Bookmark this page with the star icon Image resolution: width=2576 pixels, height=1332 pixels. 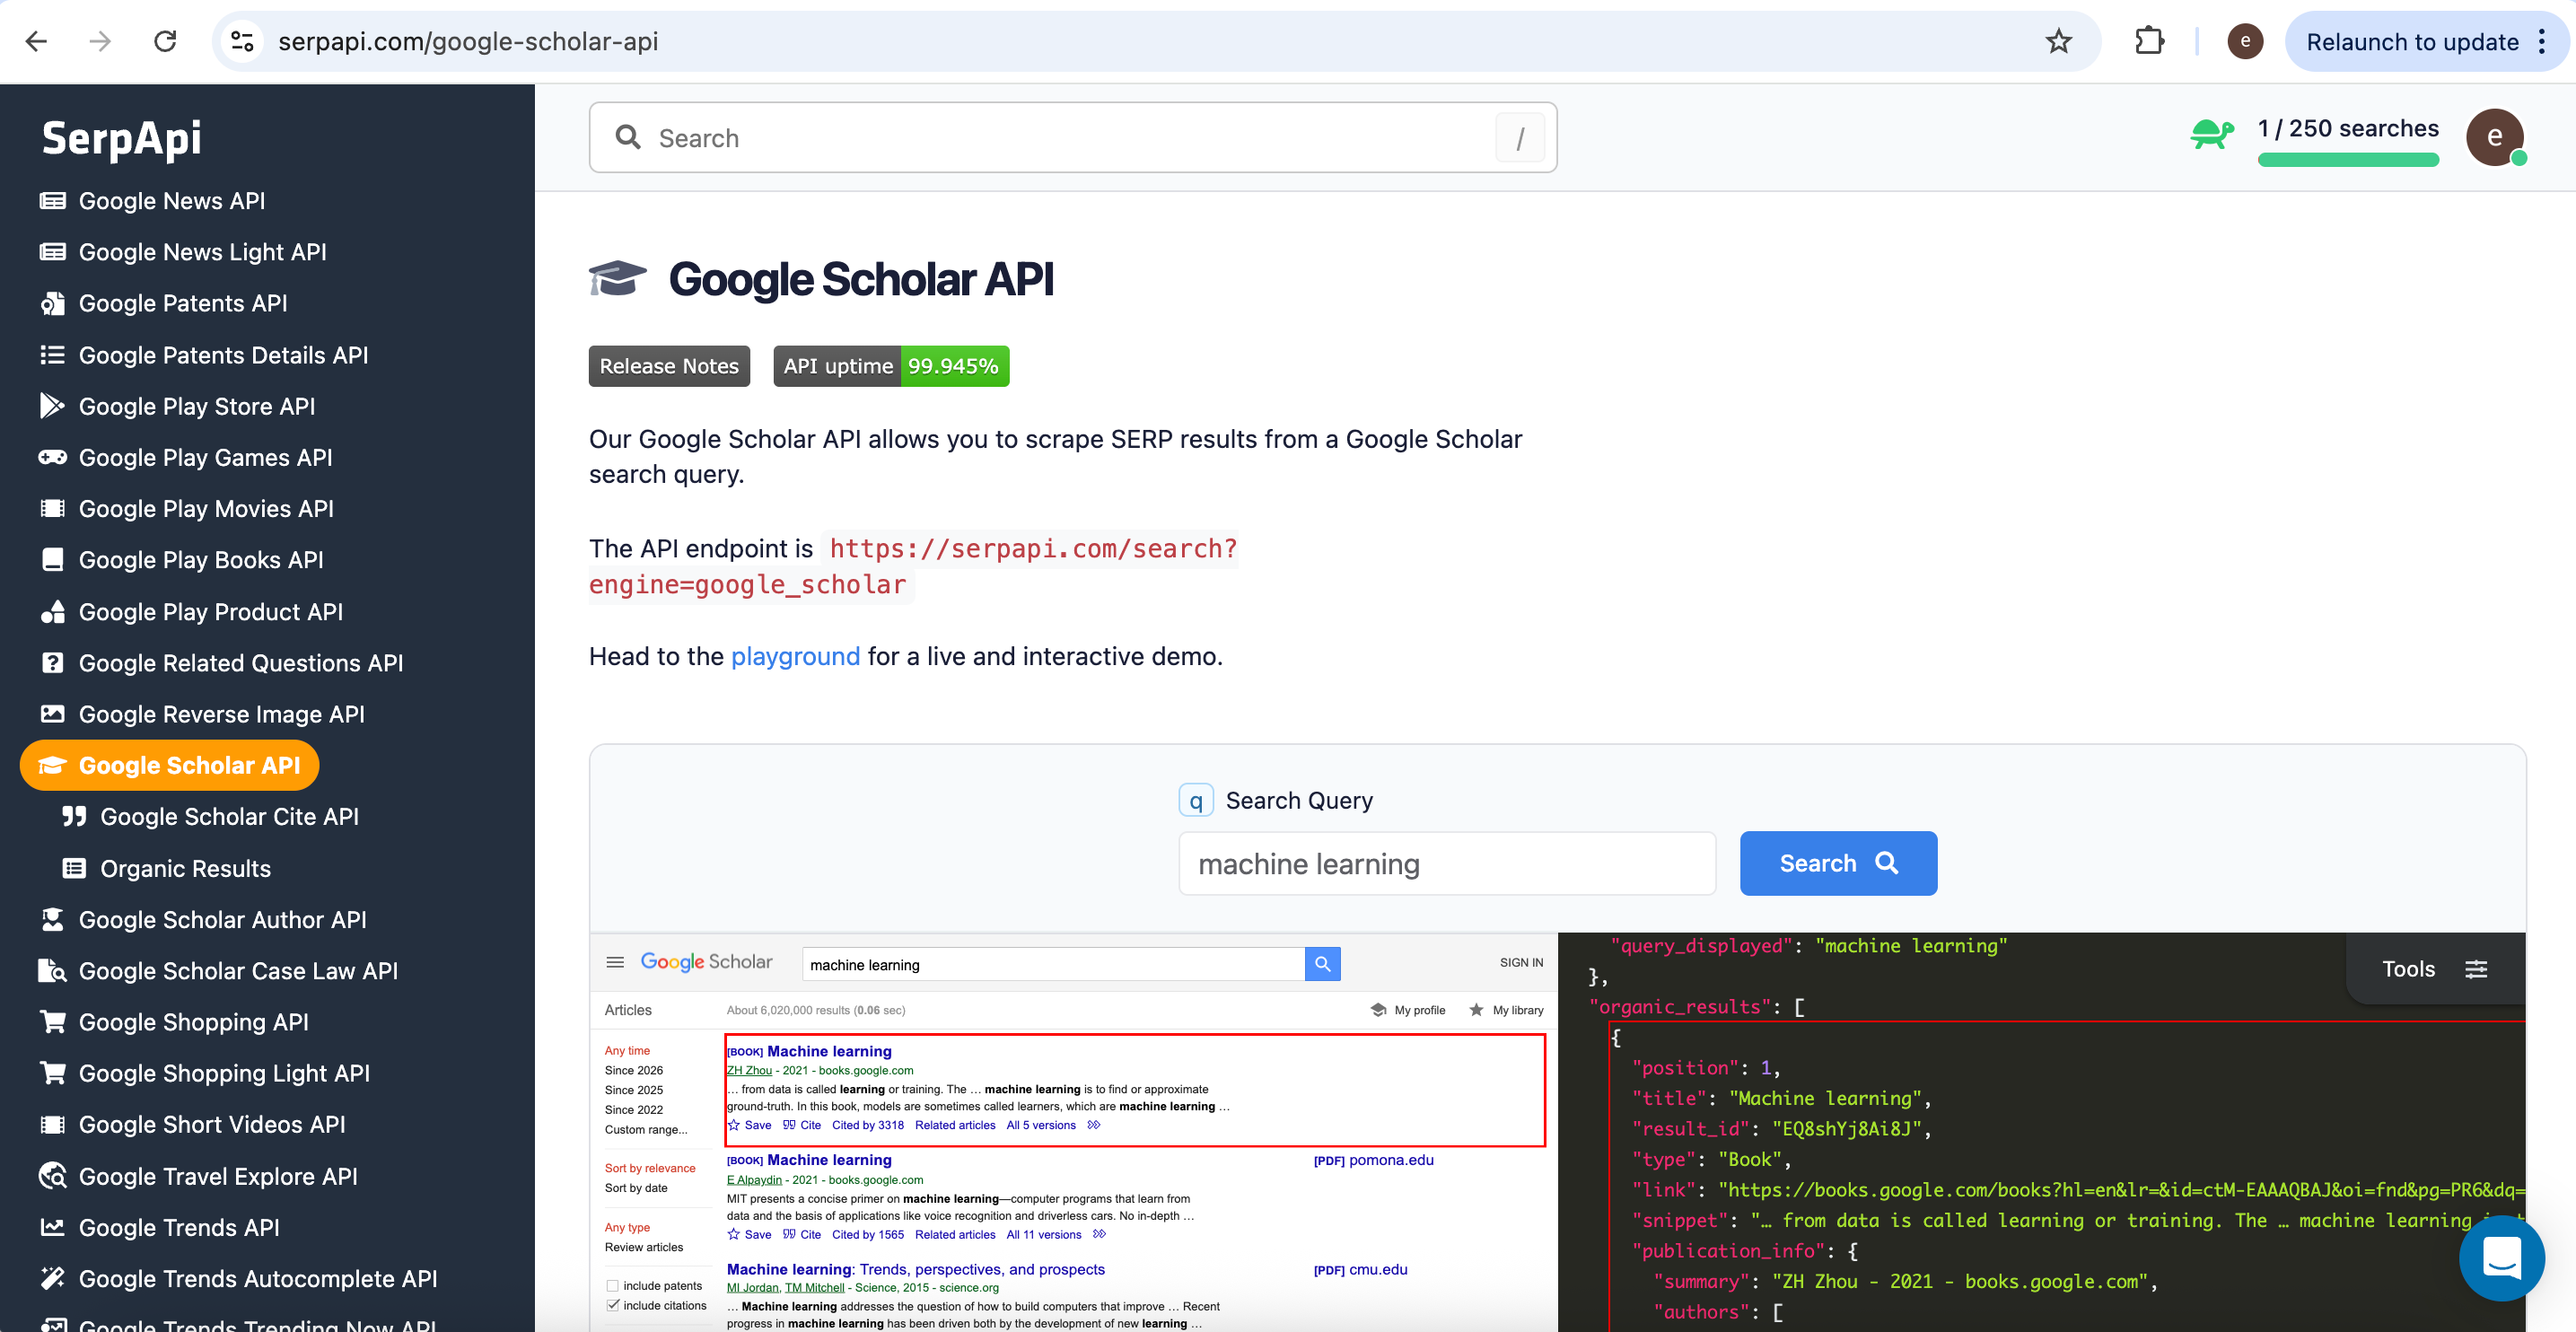point(2058,41)
